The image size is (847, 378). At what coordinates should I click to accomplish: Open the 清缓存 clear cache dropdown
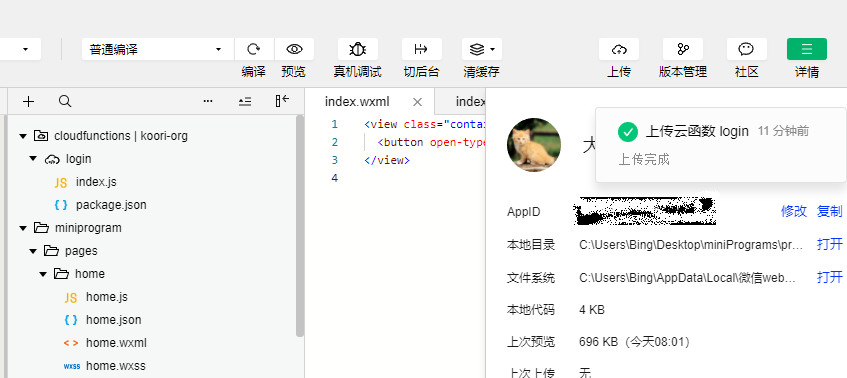[x=482, y=49]
